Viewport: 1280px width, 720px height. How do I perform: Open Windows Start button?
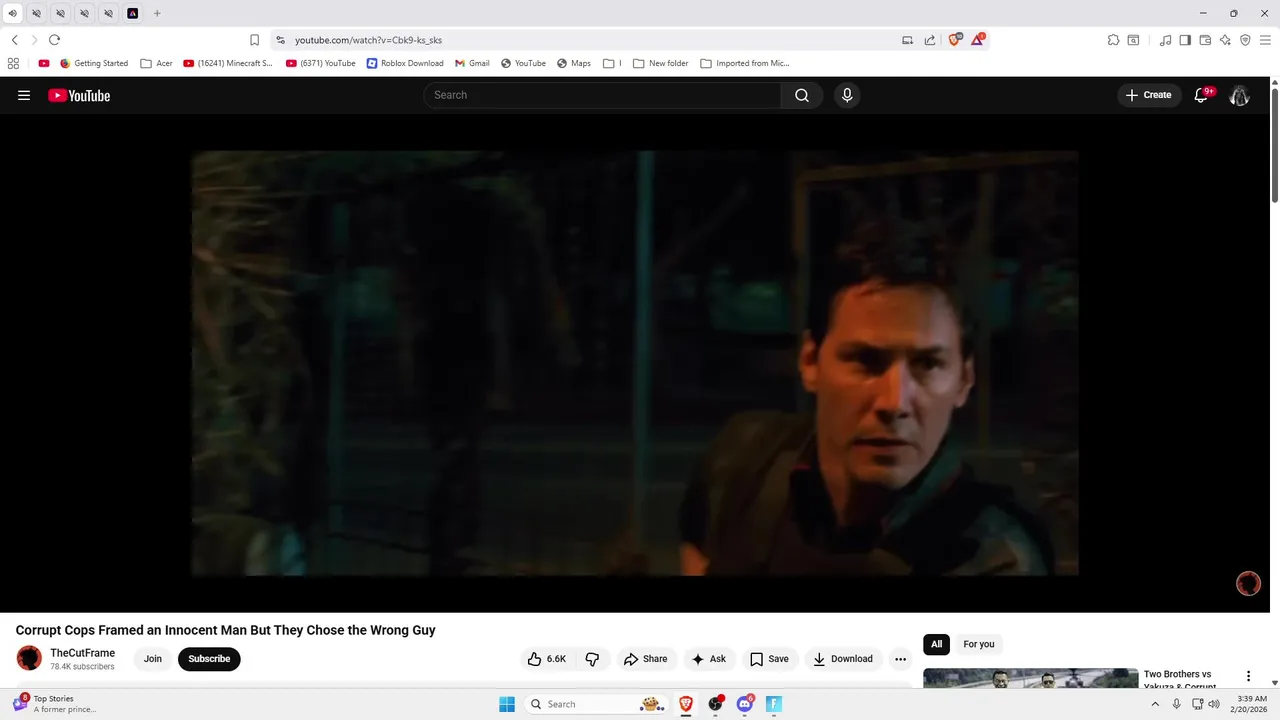click(507, 704)
